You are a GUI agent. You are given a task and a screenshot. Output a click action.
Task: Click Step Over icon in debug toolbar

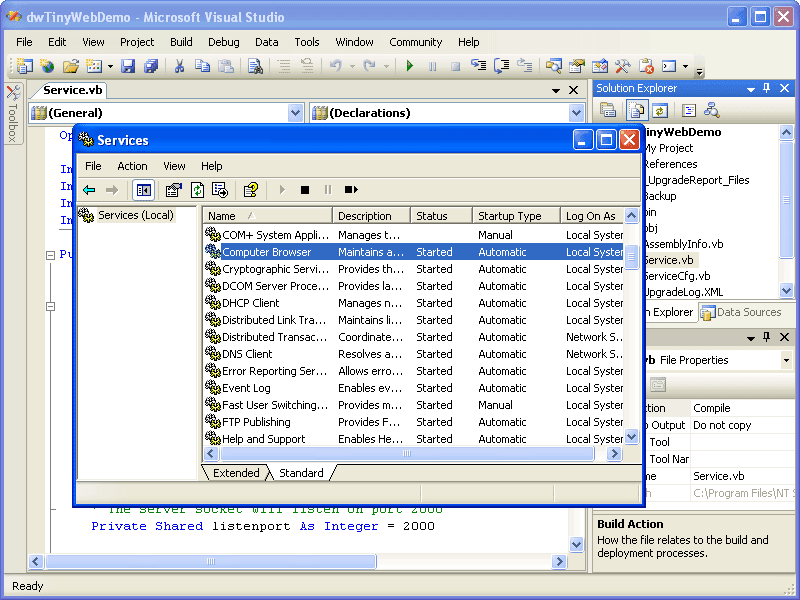tap(502, 65)
